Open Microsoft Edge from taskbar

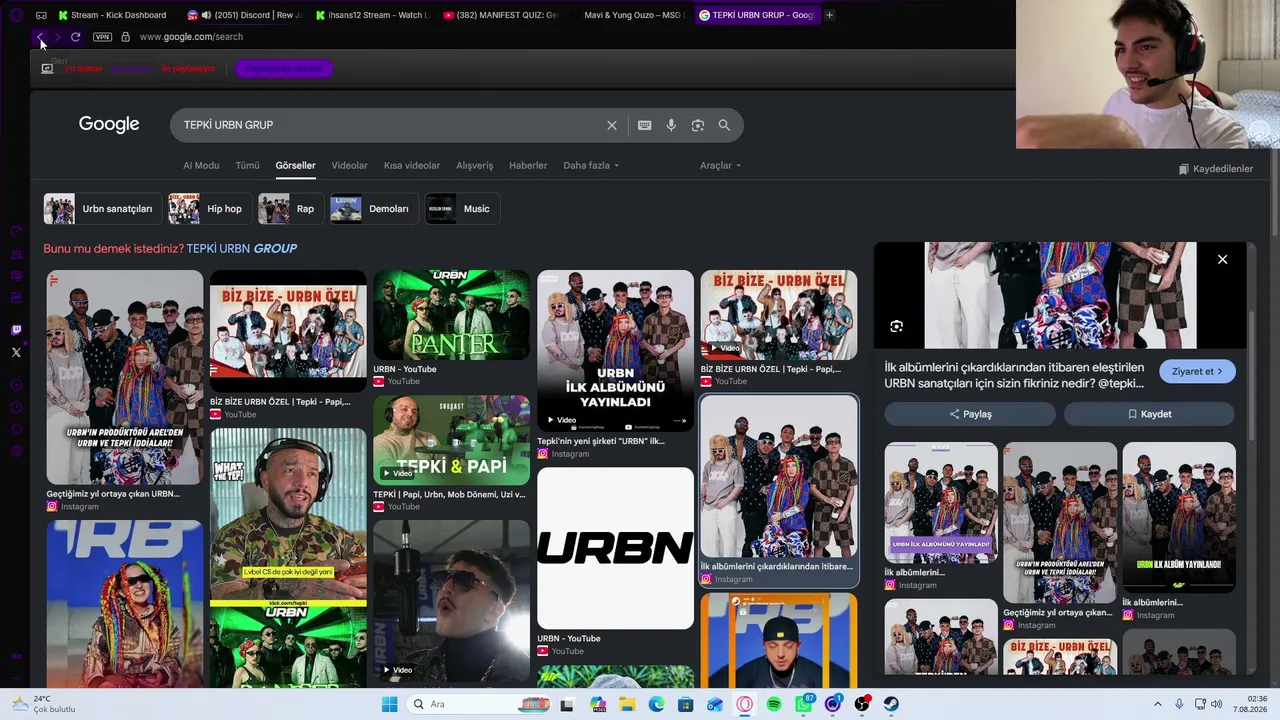[656, 704]
